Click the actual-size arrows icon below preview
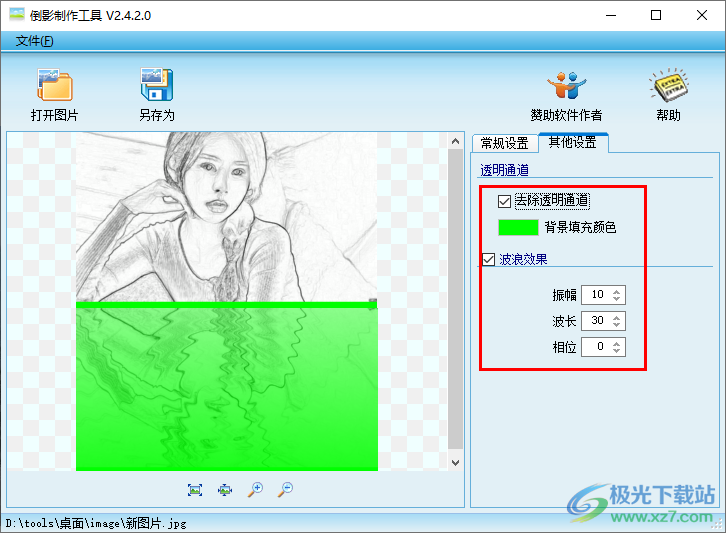This screenshot has height=533, width=726. (x=225, y=489)
